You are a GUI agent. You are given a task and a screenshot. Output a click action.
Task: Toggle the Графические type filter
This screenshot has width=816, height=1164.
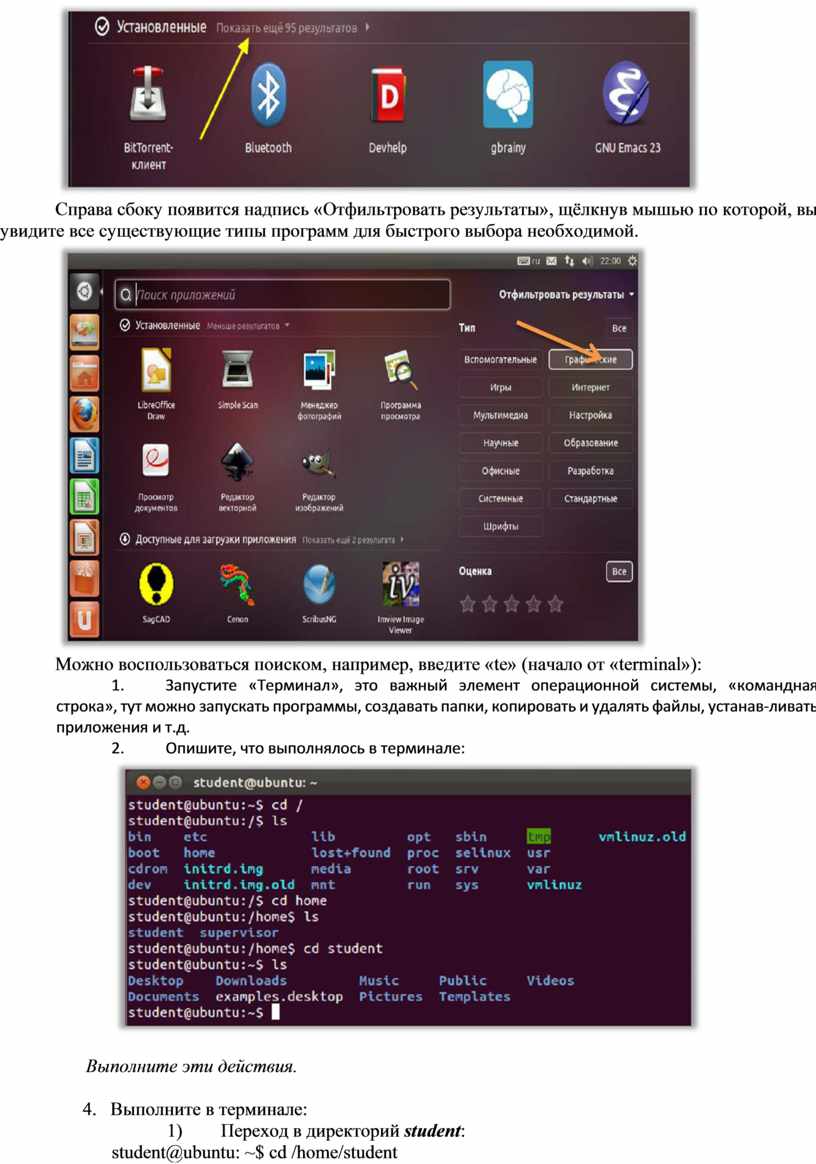[590, 359]
